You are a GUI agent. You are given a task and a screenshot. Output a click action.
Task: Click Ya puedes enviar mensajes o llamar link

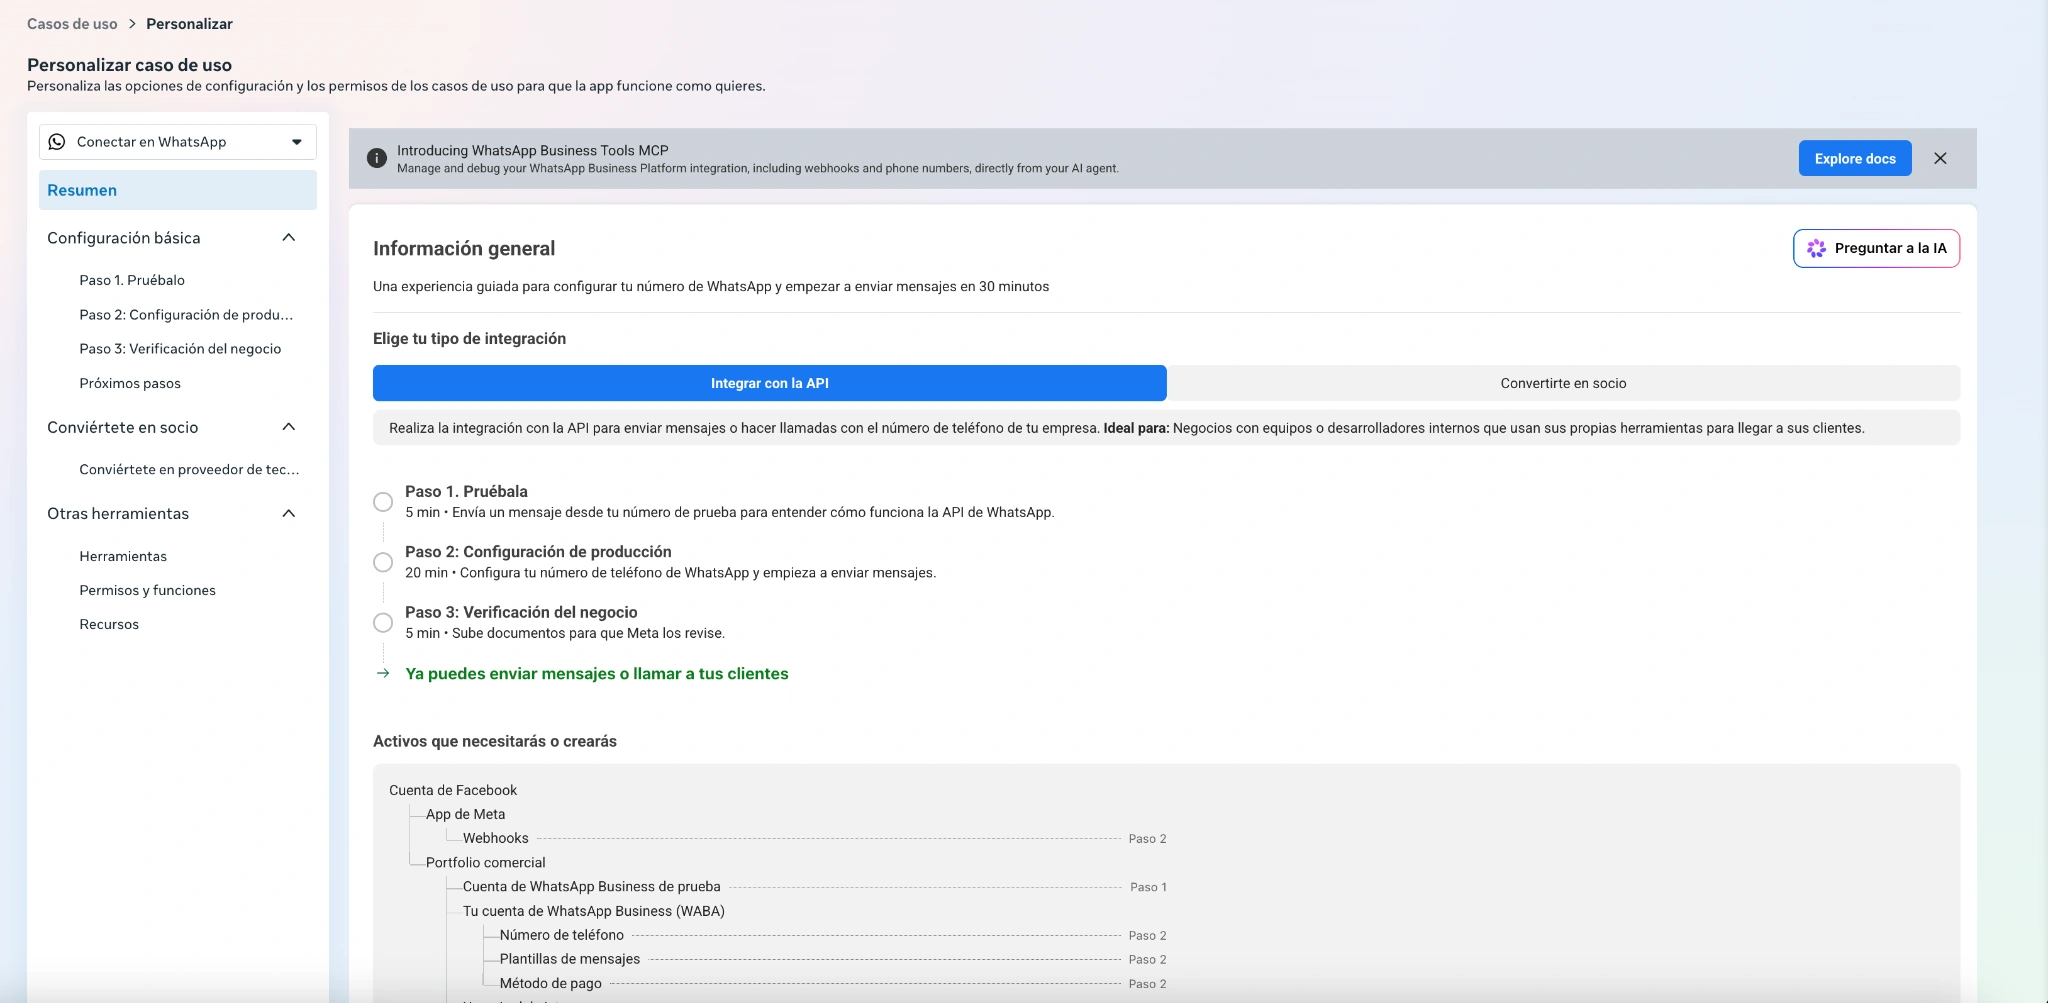(597, 673)
